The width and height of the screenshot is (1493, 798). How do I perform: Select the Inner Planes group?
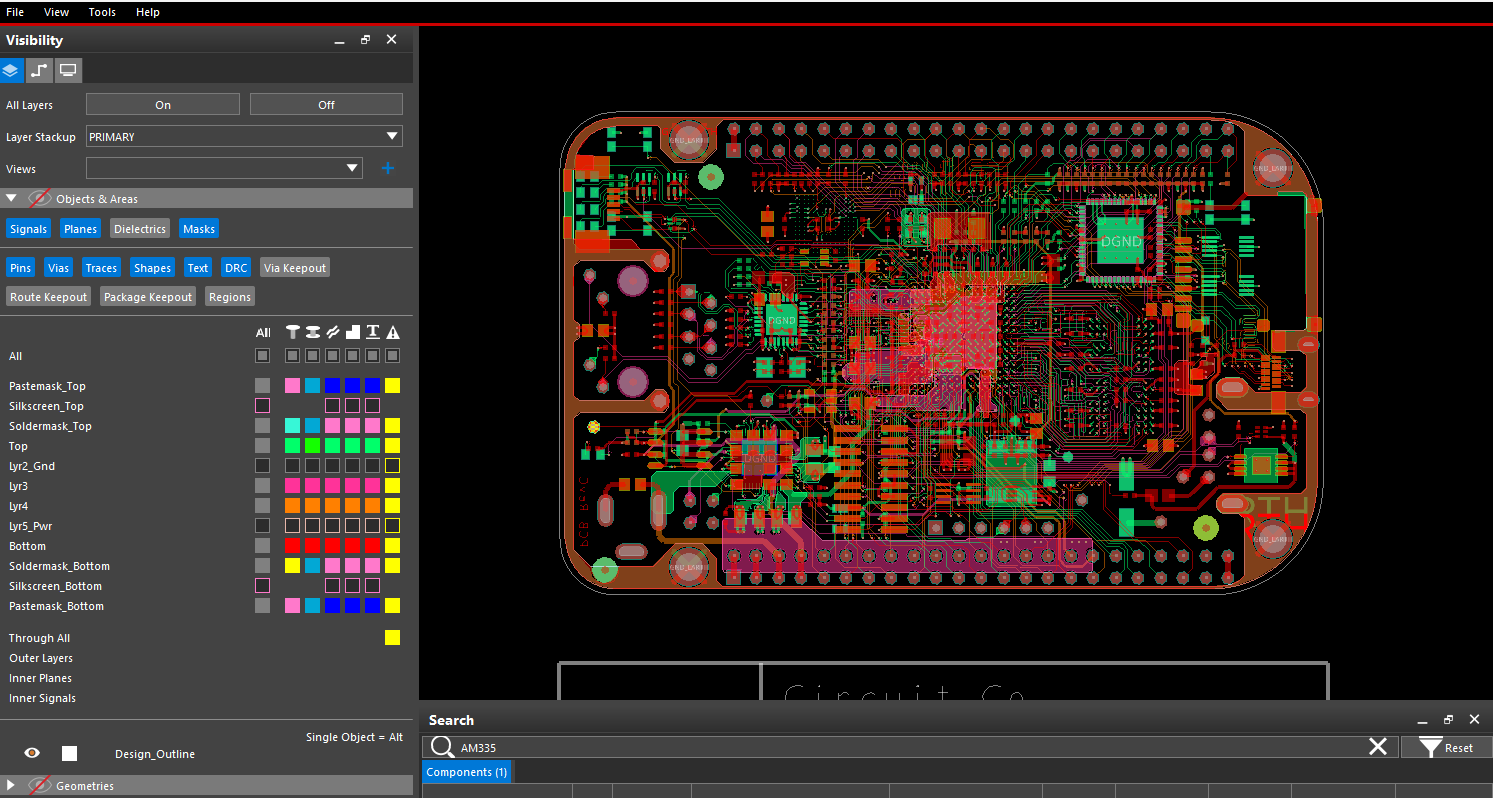[40, 678]
